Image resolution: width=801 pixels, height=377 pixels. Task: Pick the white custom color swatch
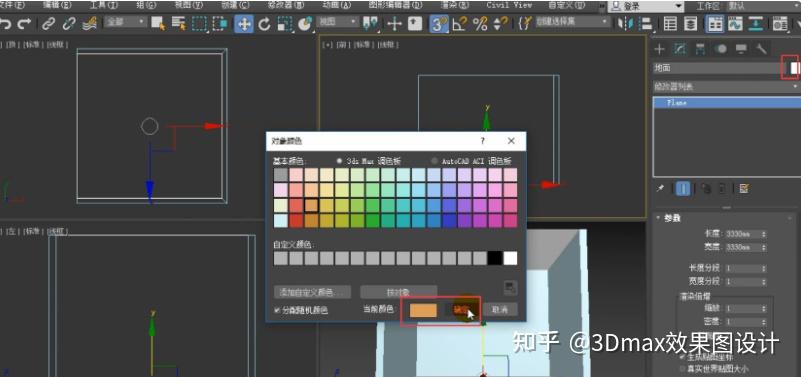tap(510, 258)
